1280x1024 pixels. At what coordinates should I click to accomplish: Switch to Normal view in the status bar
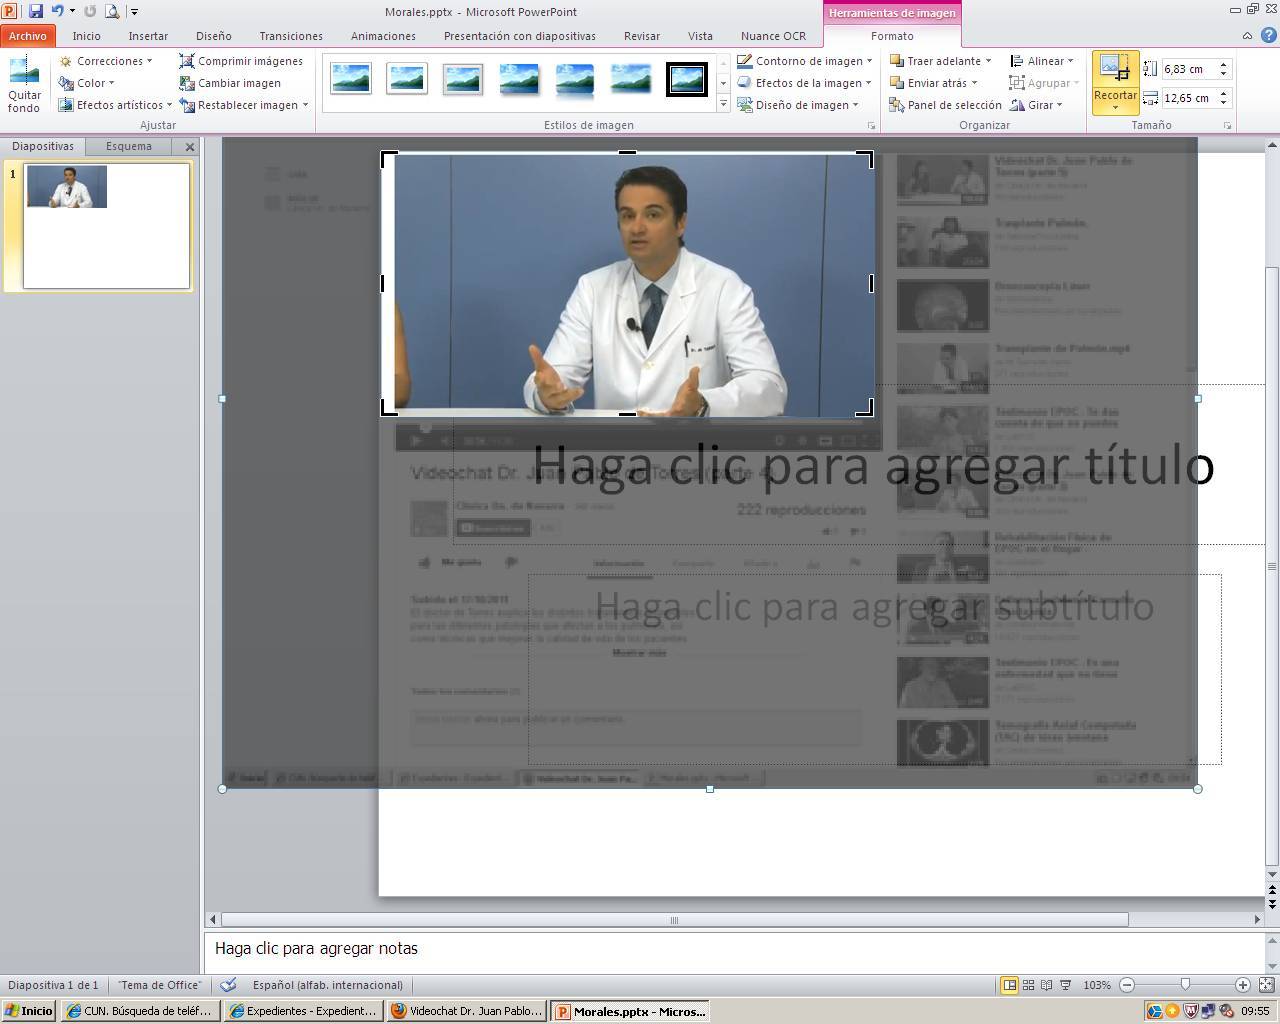pyautogui.click(x=1010, y=985)
